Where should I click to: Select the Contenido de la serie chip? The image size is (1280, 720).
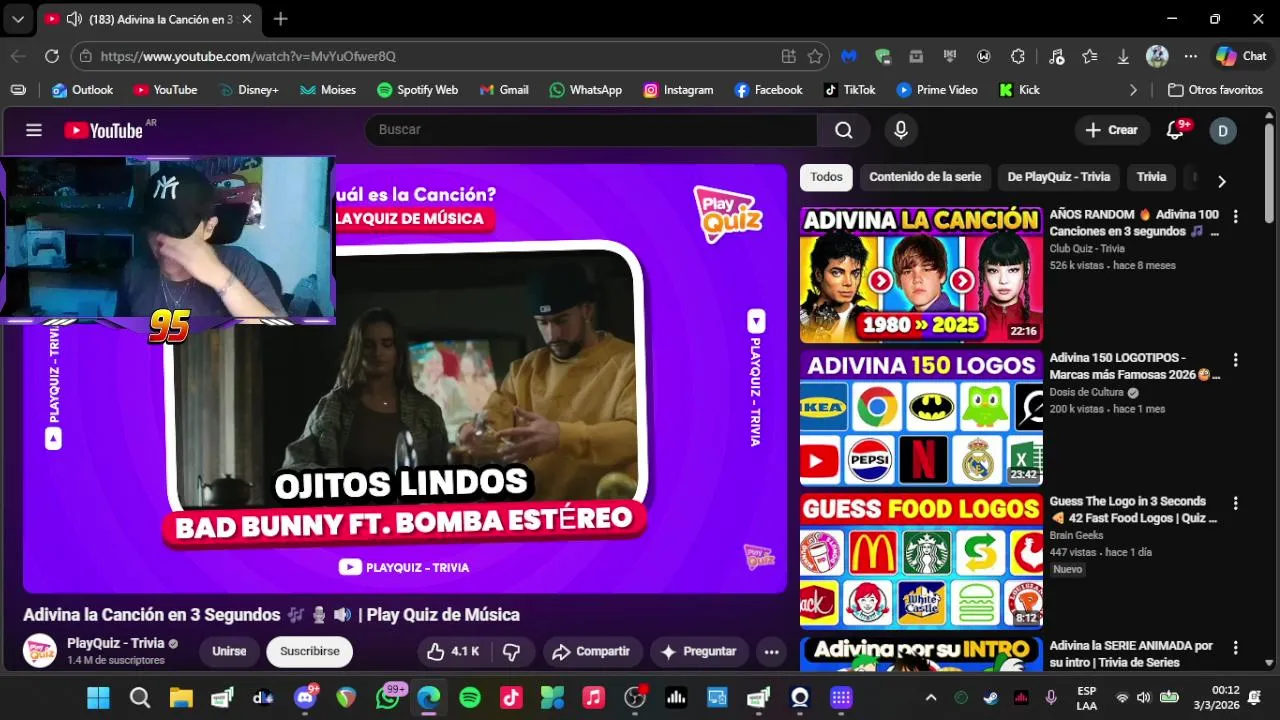pyautogui.click(x=925, y=177)
